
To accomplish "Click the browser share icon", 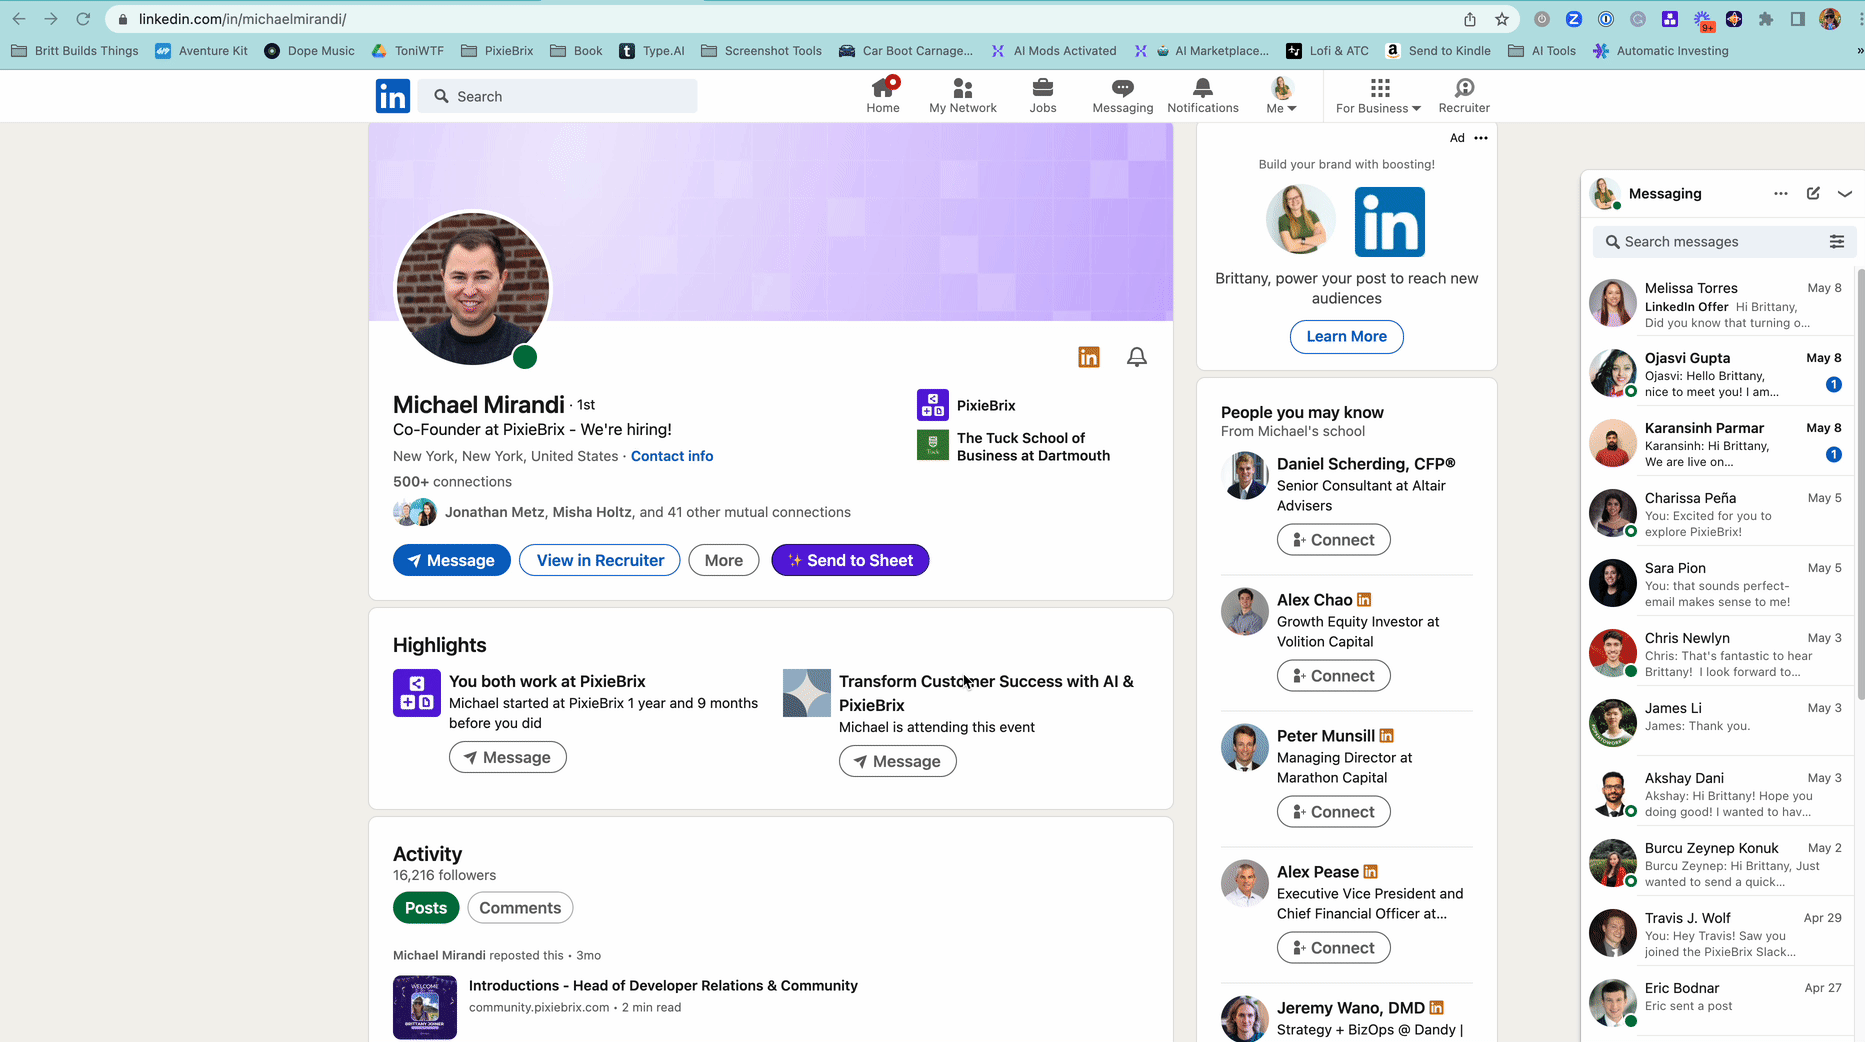I will coord(1470,19).
